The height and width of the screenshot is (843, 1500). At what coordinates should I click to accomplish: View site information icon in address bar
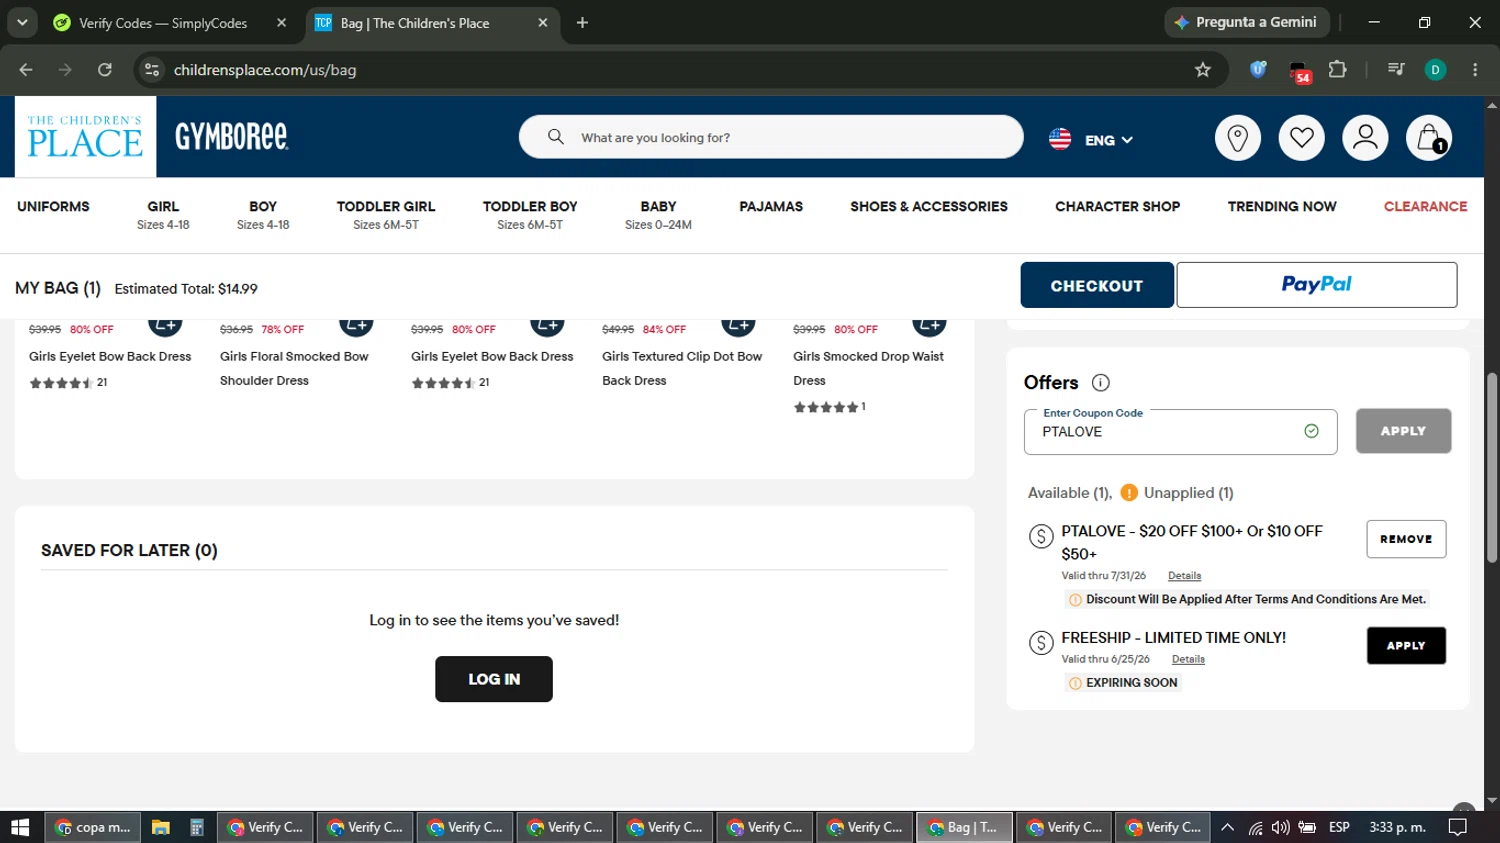coord(152,70)
